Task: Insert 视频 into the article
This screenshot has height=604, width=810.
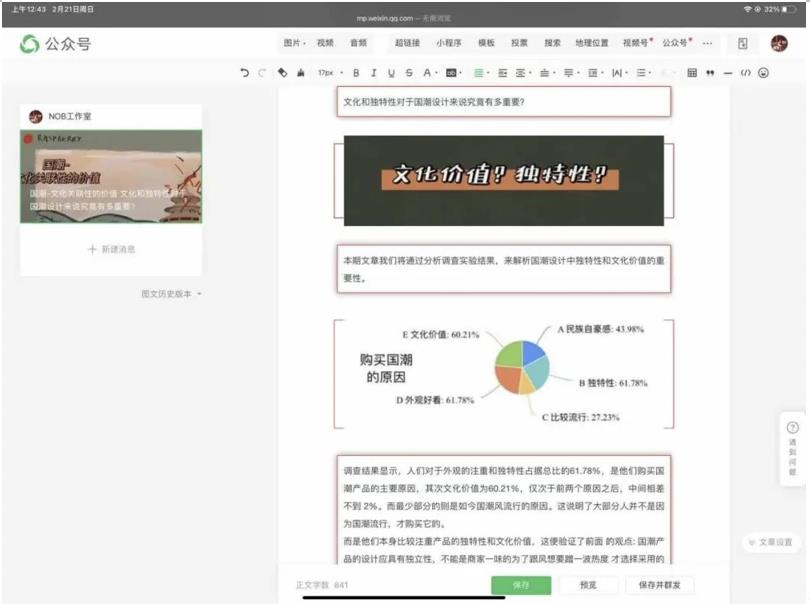Action: pos(325,43)
